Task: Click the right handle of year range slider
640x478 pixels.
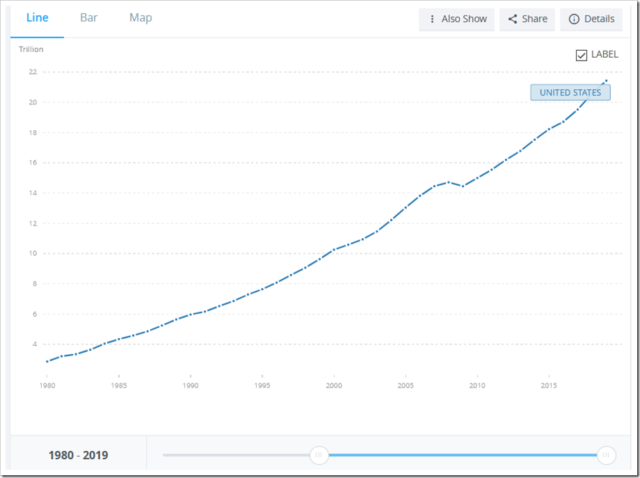Action: click(605, 455)
